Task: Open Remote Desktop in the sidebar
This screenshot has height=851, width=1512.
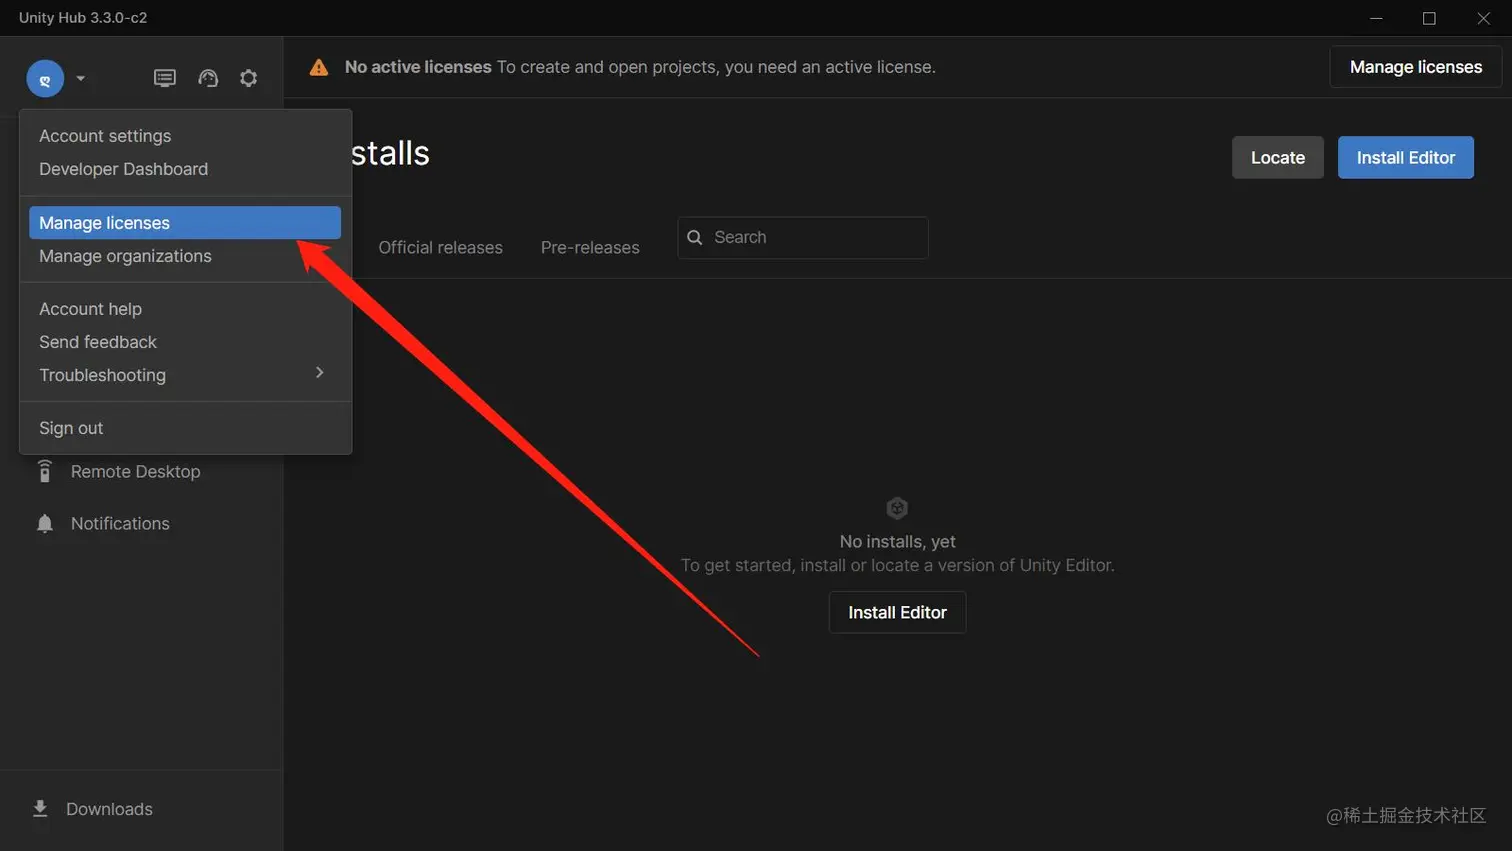Action: point(135,472)
